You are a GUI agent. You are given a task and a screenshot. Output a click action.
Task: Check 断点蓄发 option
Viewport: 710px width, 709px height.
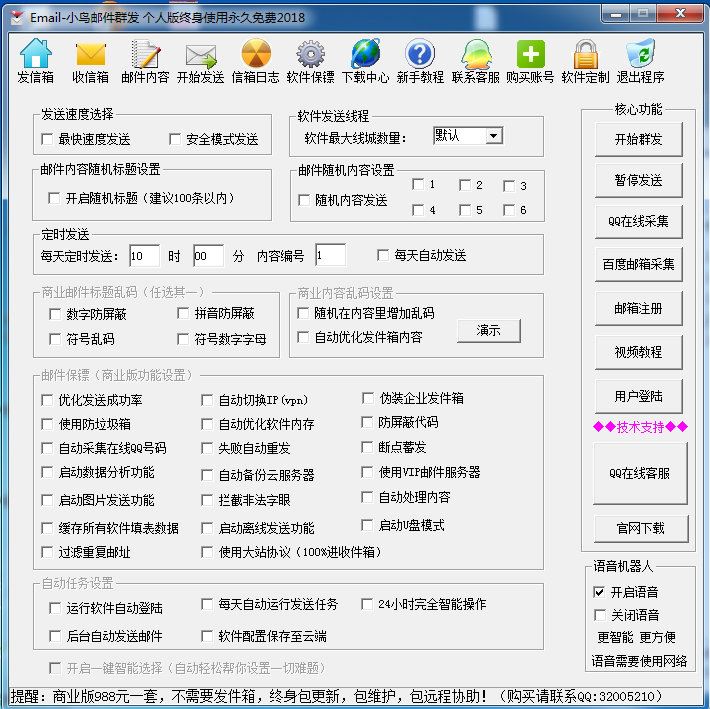click(x=367, y=447)
